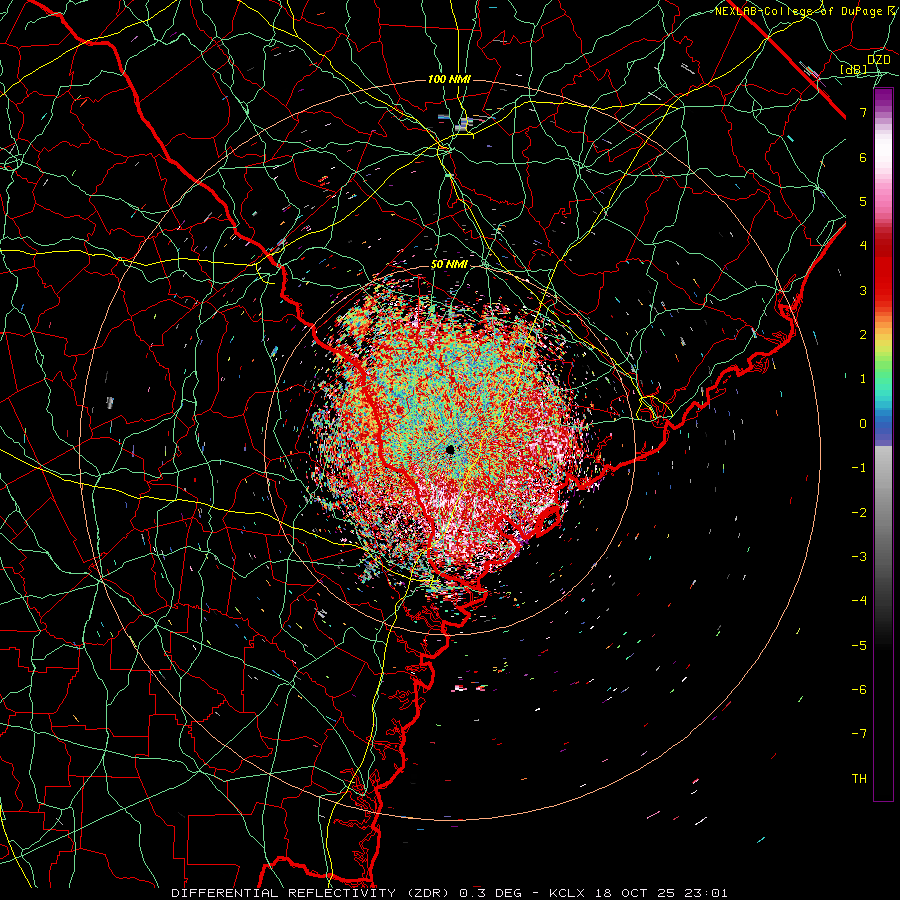Screen dimensions: 900x900
Task: Click the "23:01" time stamp
Action: click(x=704, y=893)
